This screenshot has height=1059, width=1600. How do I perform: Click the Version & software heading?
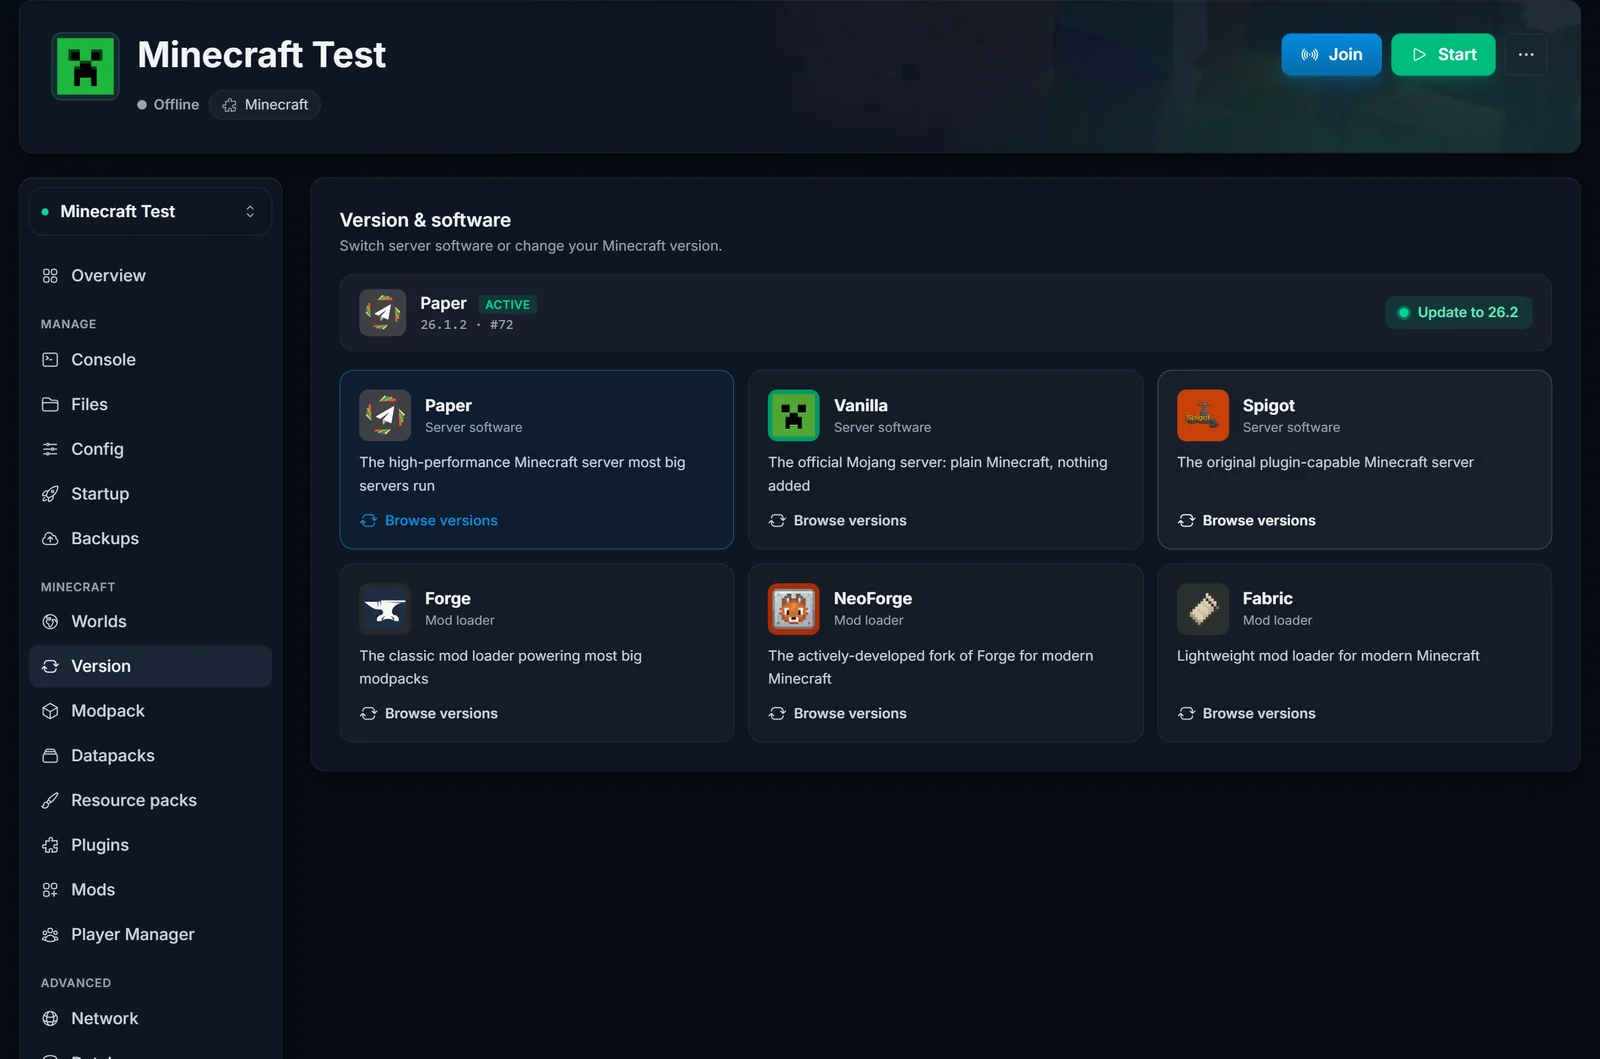coord(425,220)
